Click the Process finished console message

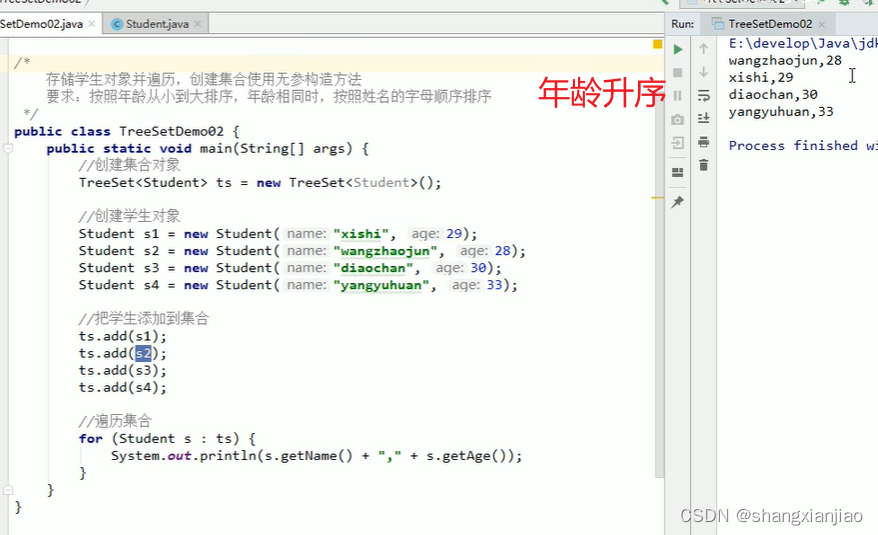[x=803, y=146]
